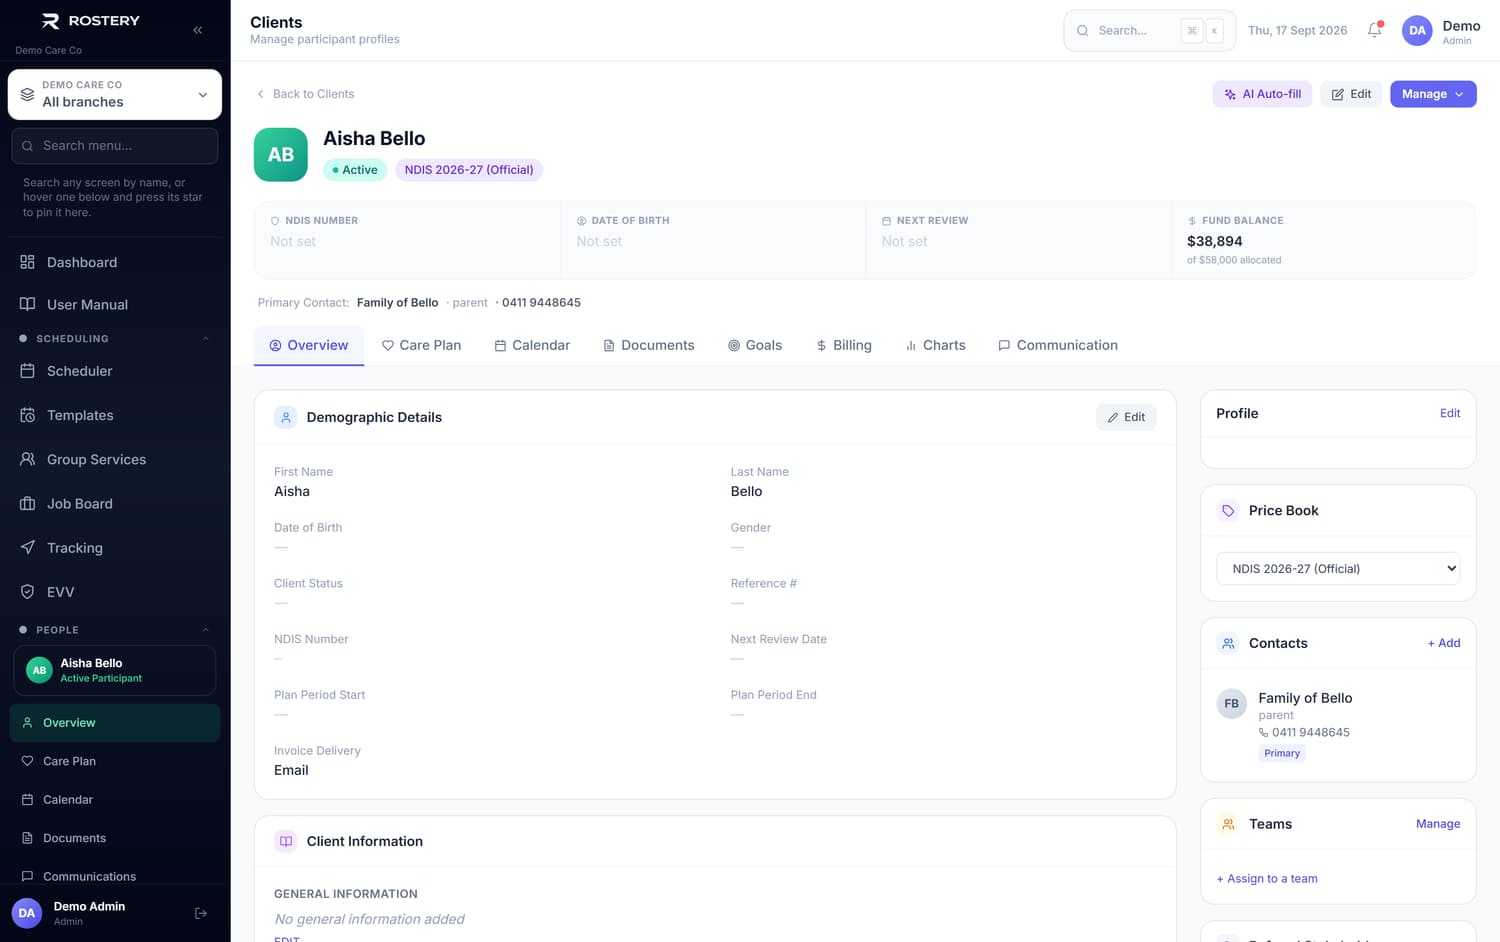Click the Family of Bello primary contact name
Viewport: 1500px width, 942px height.
(397, 302)
